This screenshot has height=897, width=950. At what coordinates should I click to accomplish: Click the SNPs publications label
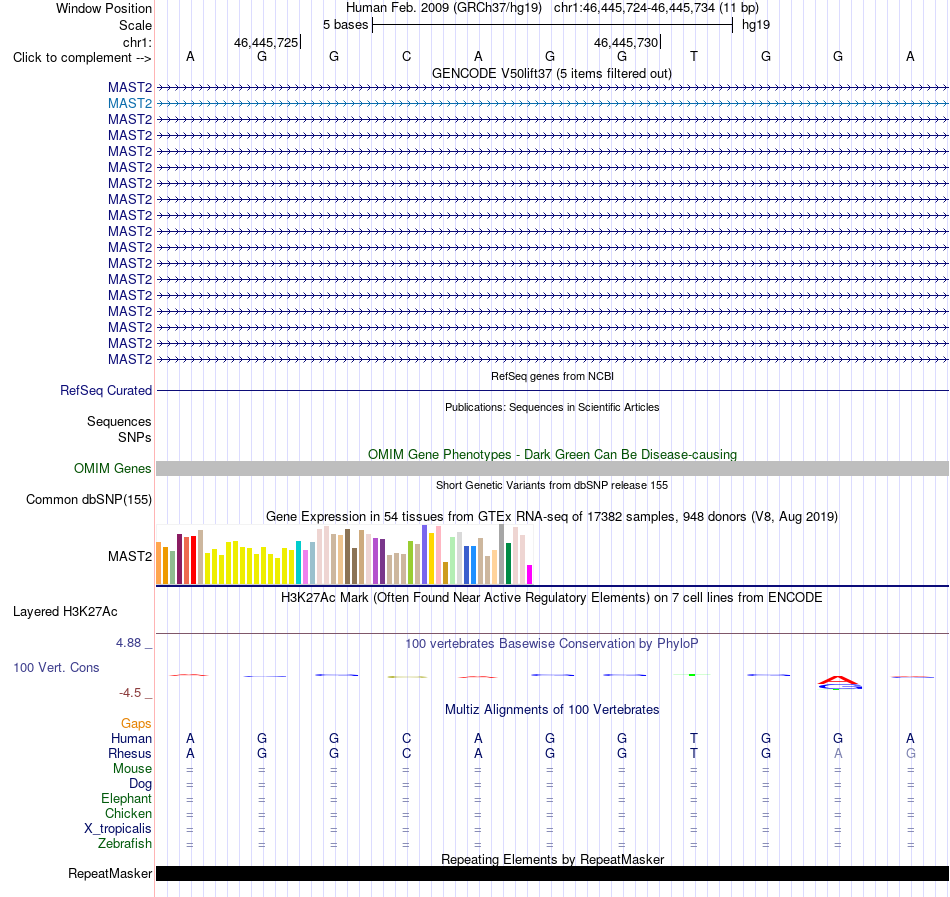click(135, 437)
